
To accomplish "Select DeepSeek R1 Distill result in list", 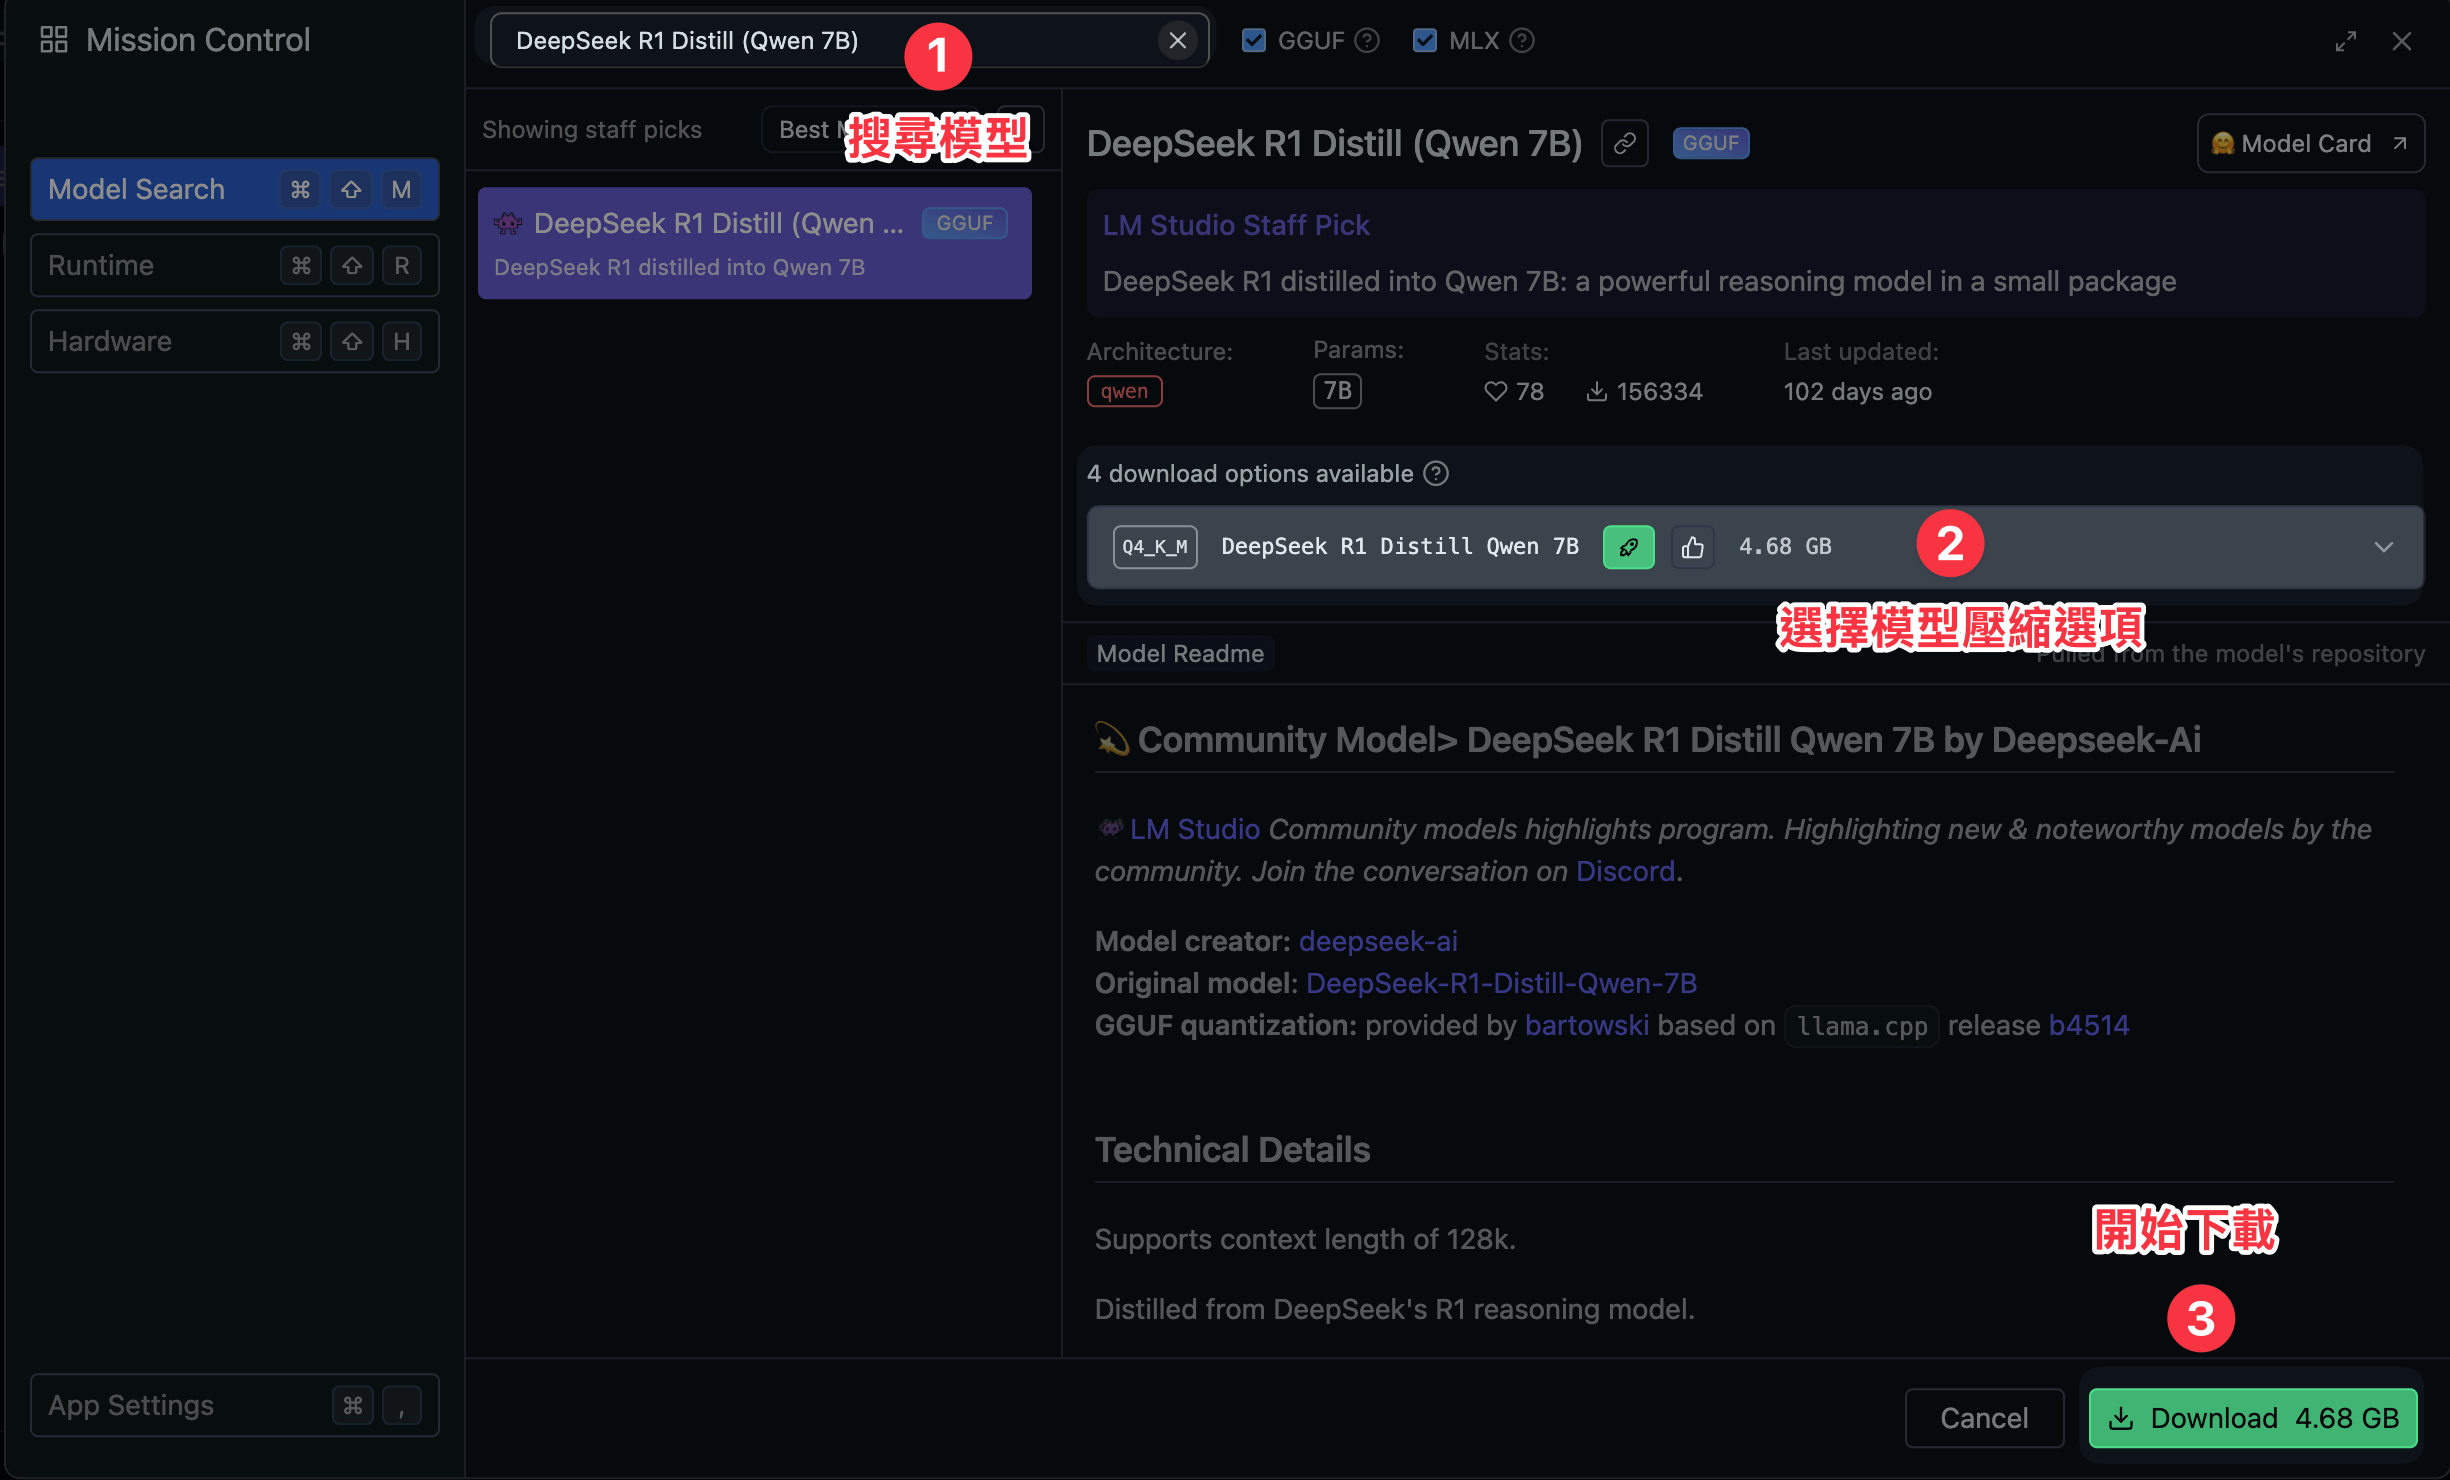I will coord(754,243).
